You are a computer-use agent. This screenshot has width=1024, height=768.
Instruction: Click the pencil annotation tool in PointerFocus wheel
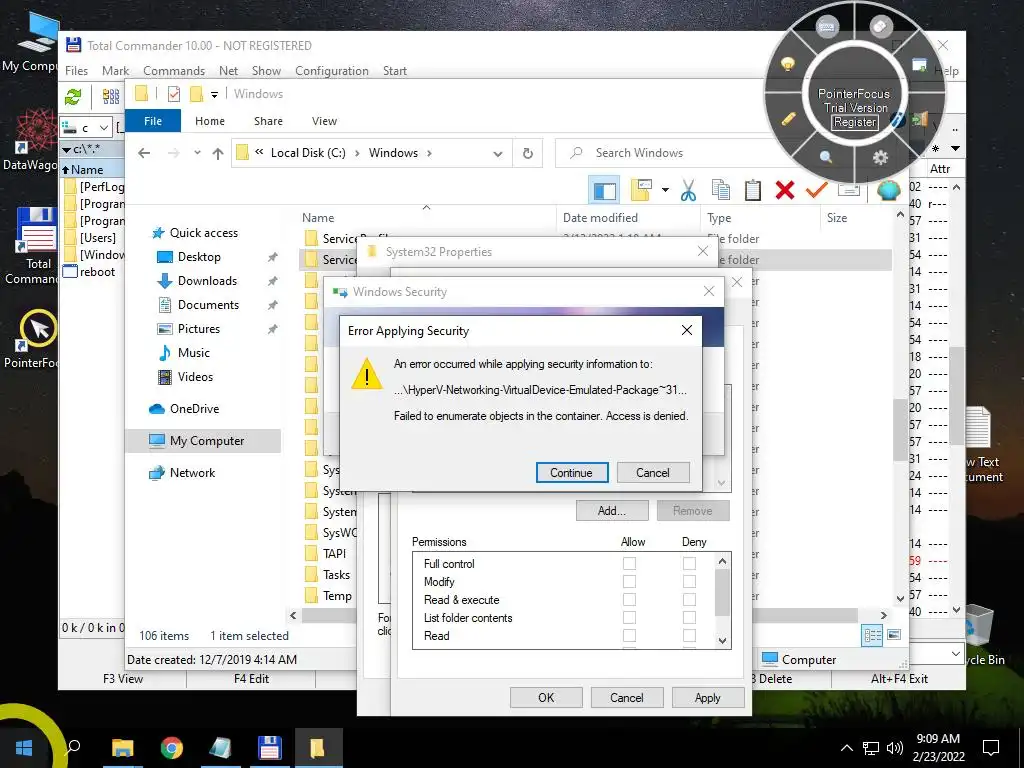coord(788,118)
